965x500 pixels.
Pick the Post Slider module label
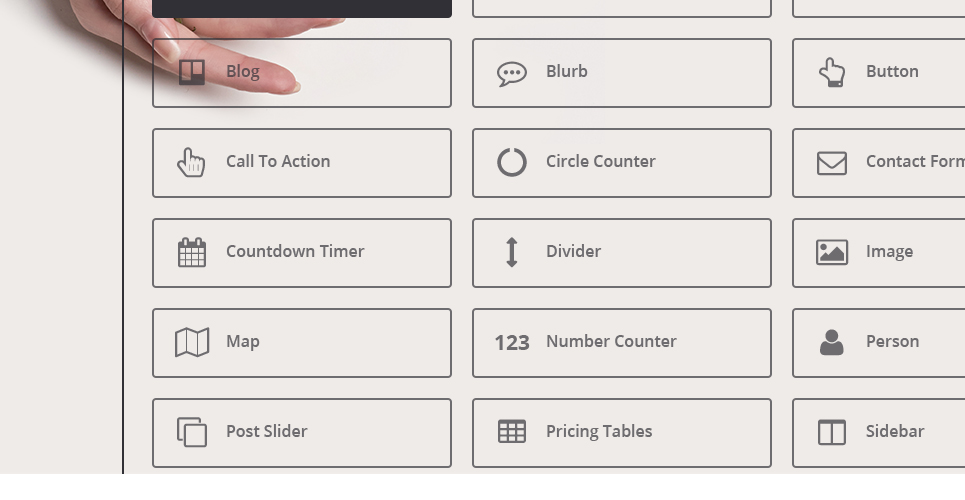(266, 431)
